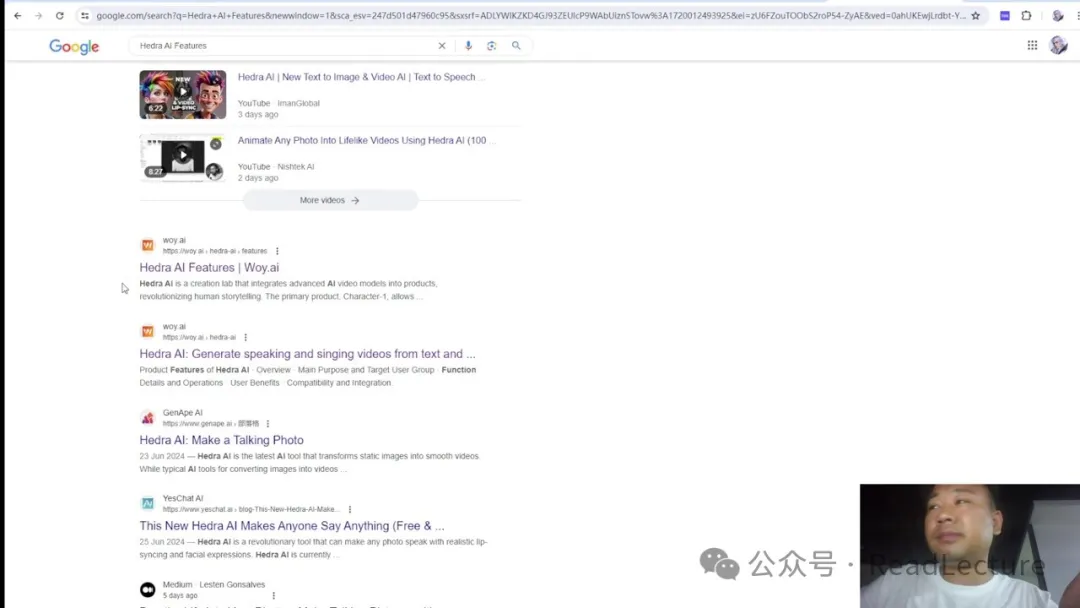Screen dimensions: 1080x608
Task: Open the Google apps grid
Action: [x=1032, y=45]
